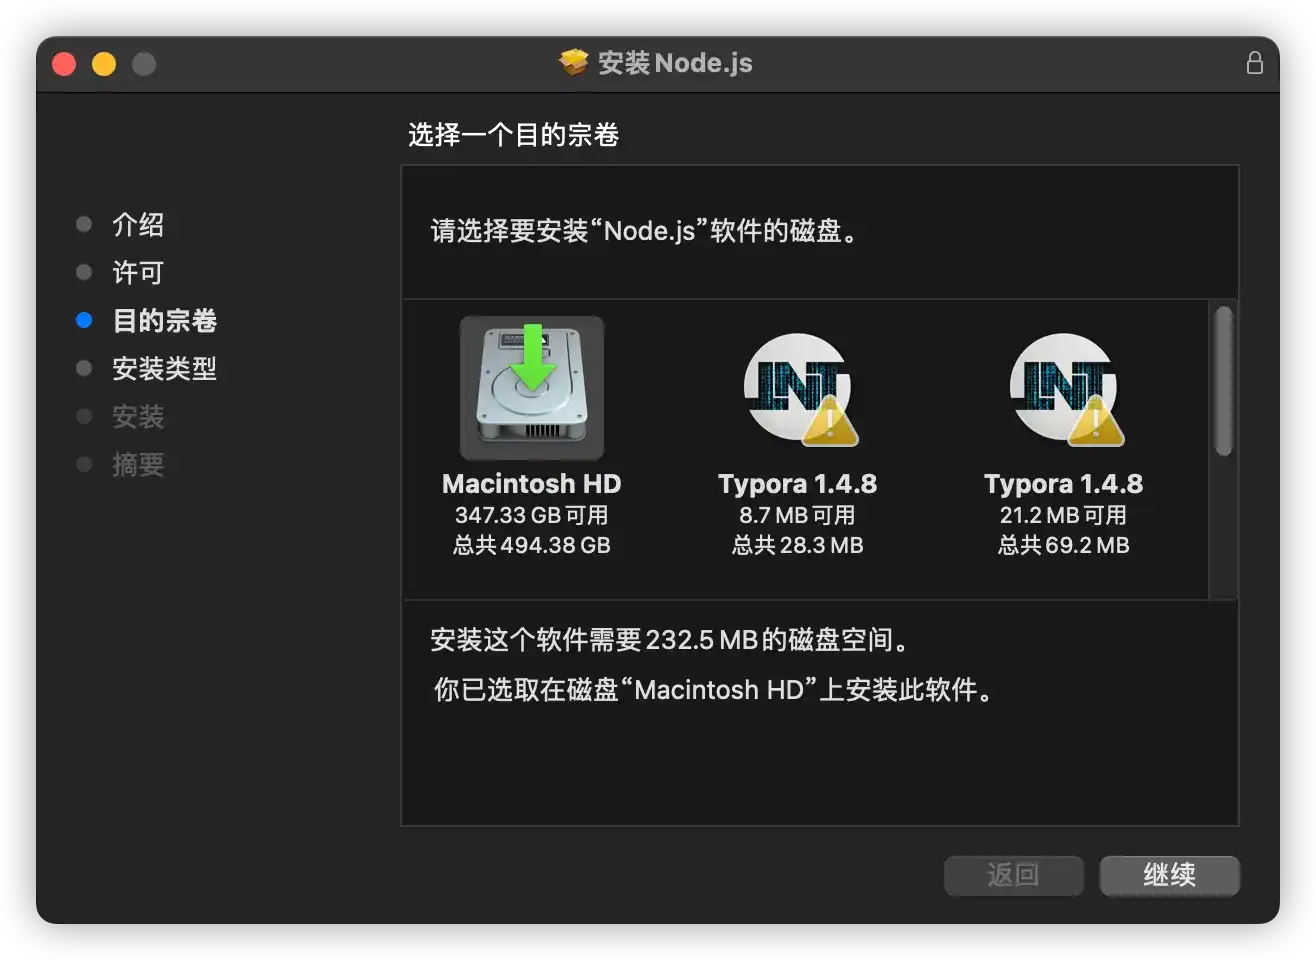The width and height of the screenshot is (1316, 960).
Task: Click the dimmed 安装 step in the sidebar
Action: click(x=138, y=417)
